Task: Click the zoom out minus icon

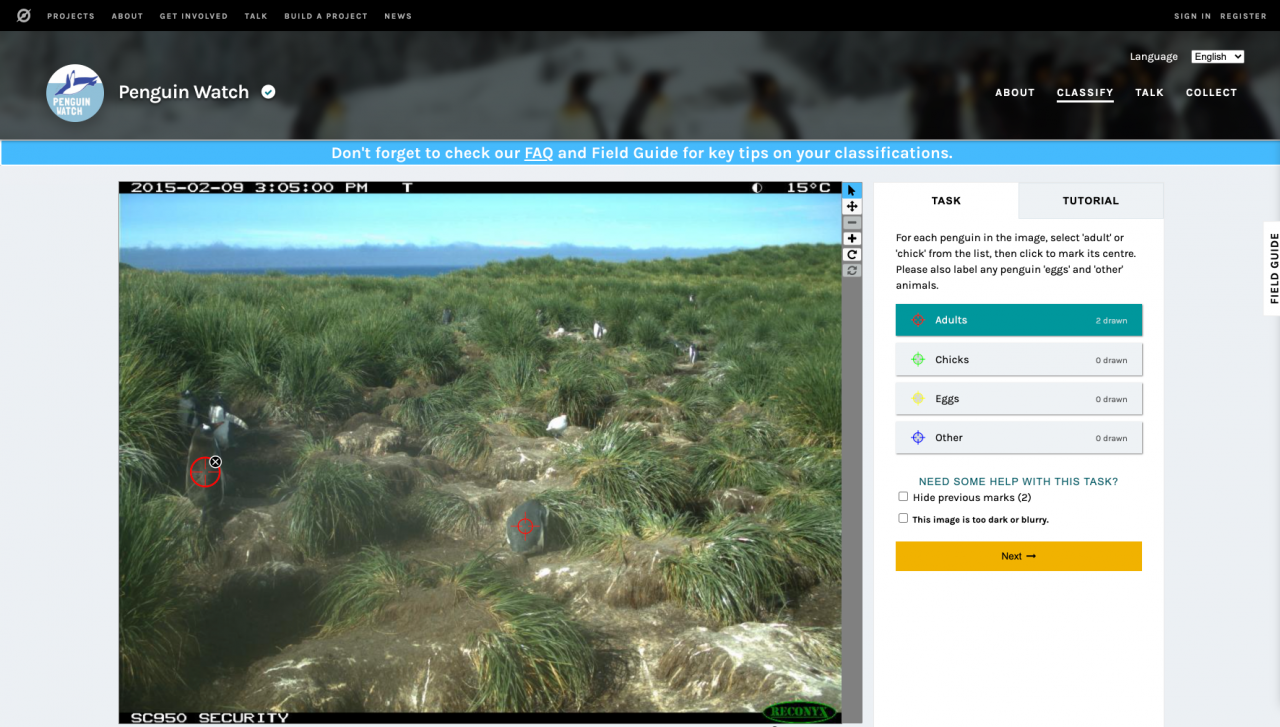Action: tap(852, 222)
